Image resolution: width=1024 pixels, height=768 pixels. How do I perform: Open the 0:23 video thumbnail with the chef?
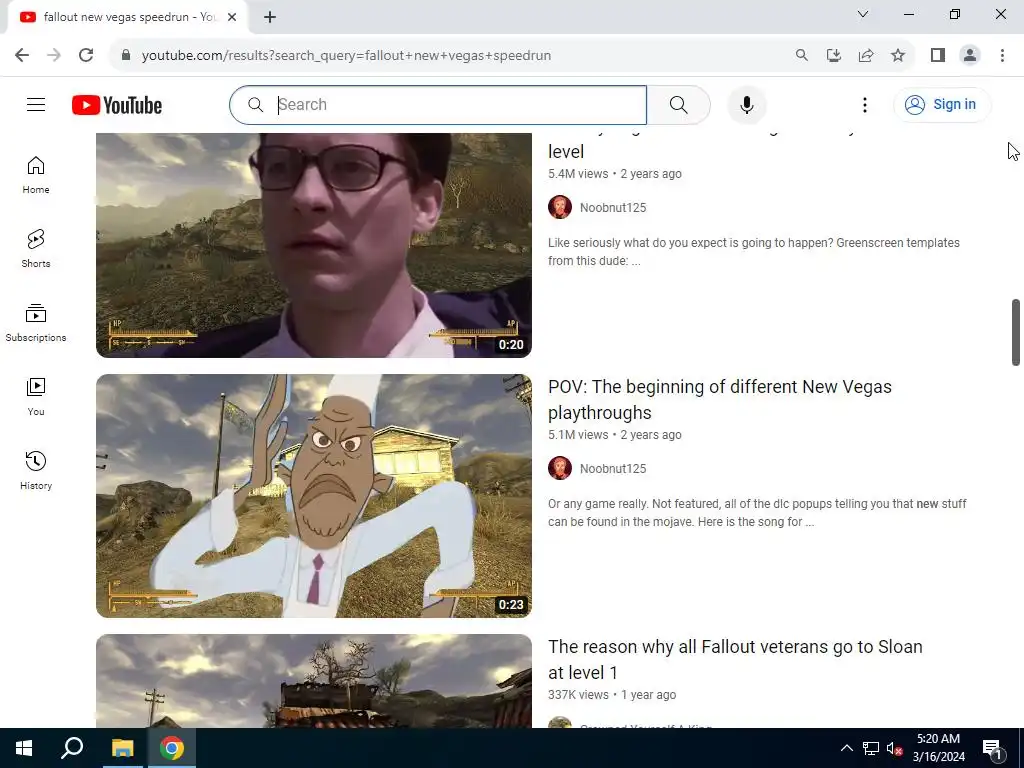313,496
